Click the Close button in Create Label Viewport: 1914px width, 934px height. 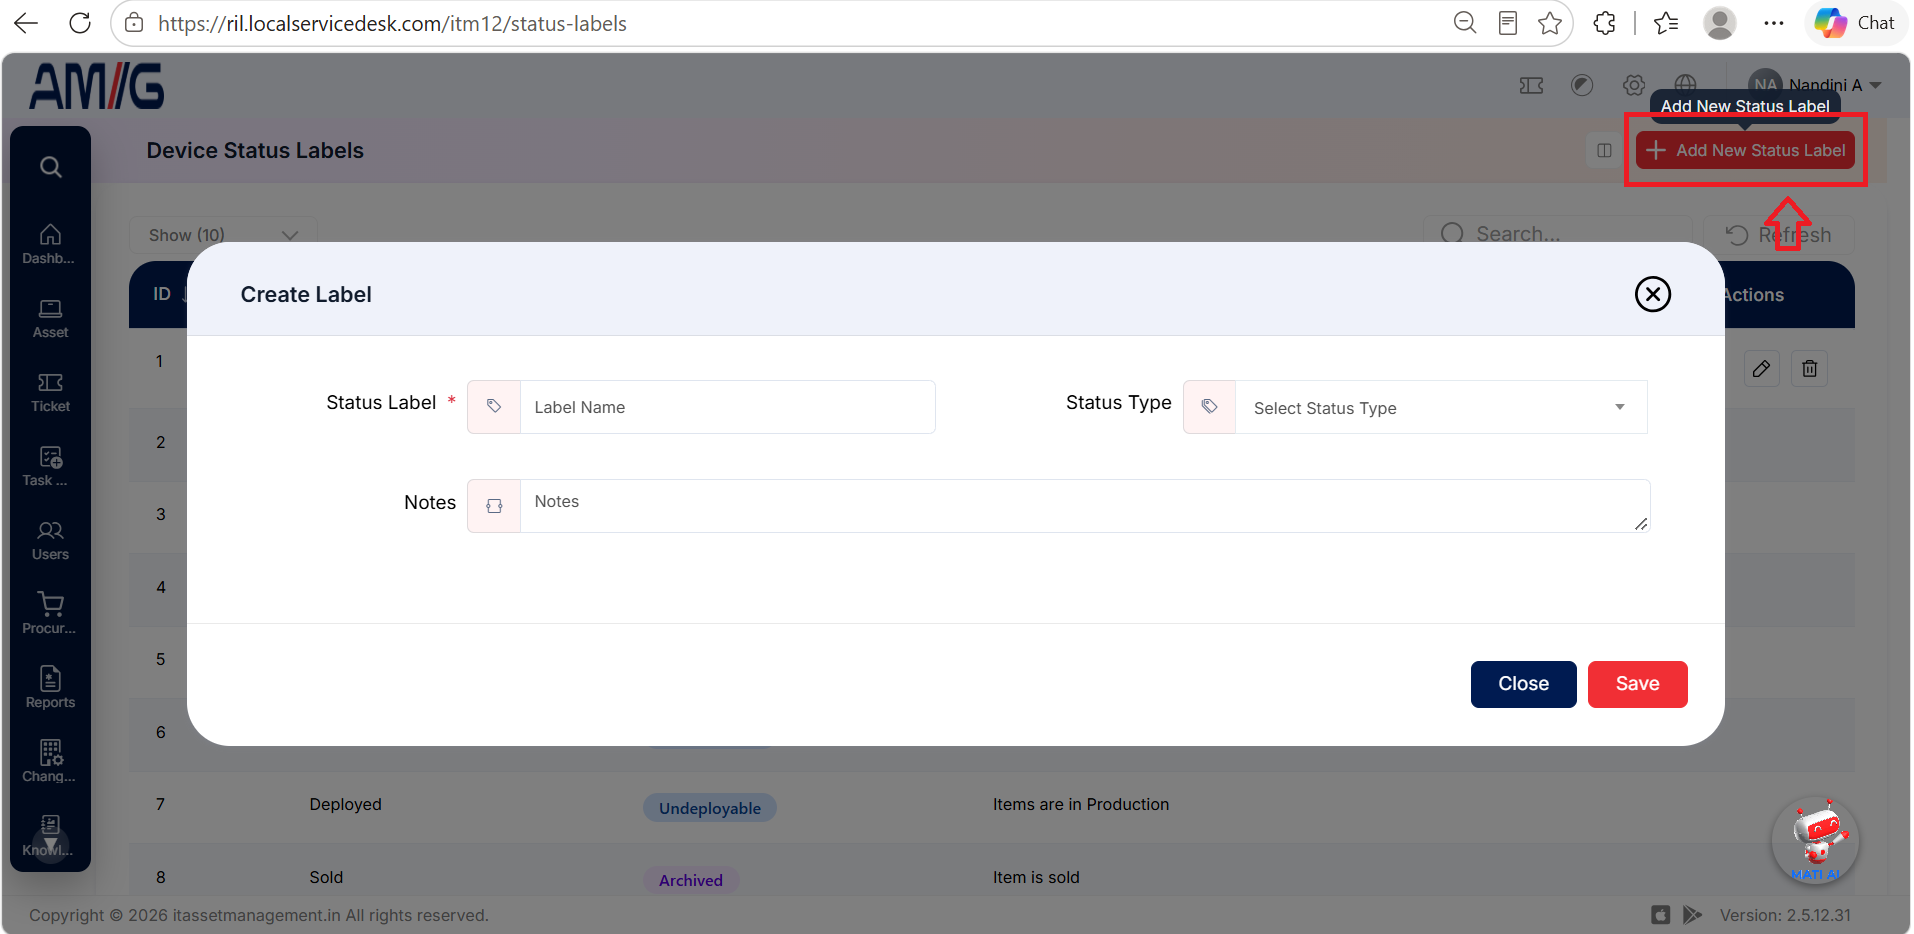1523,684
